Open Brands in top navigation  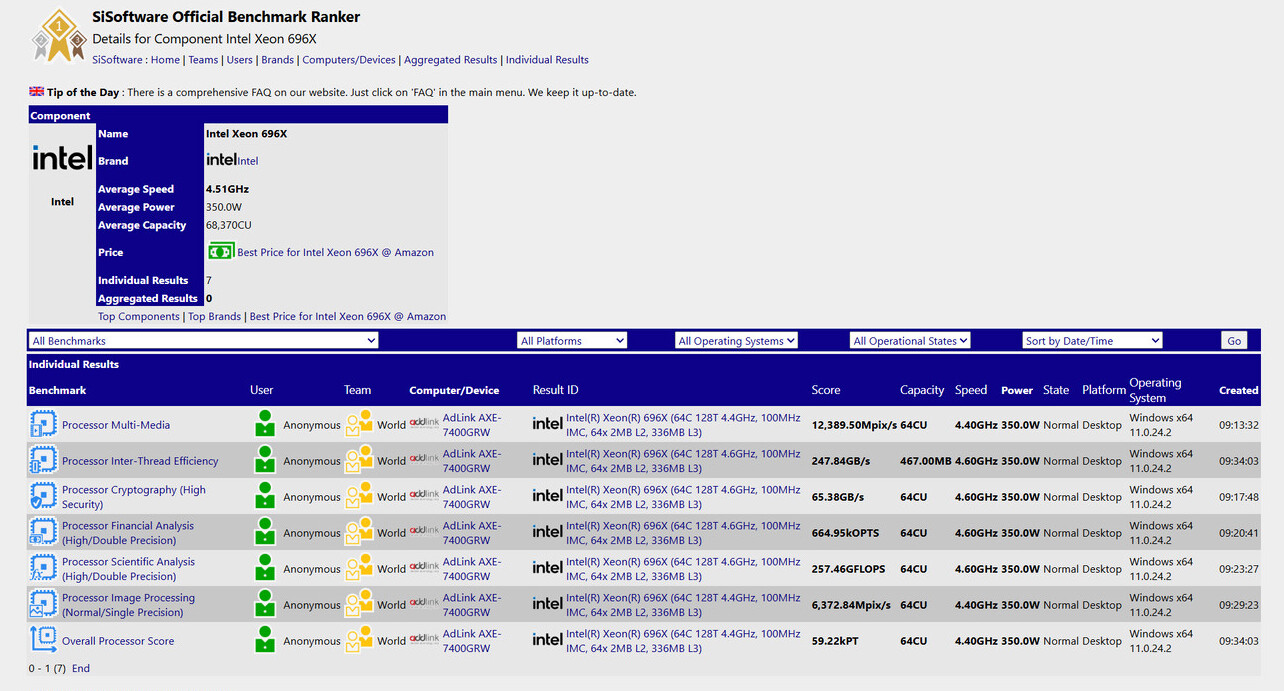(278, 60)
